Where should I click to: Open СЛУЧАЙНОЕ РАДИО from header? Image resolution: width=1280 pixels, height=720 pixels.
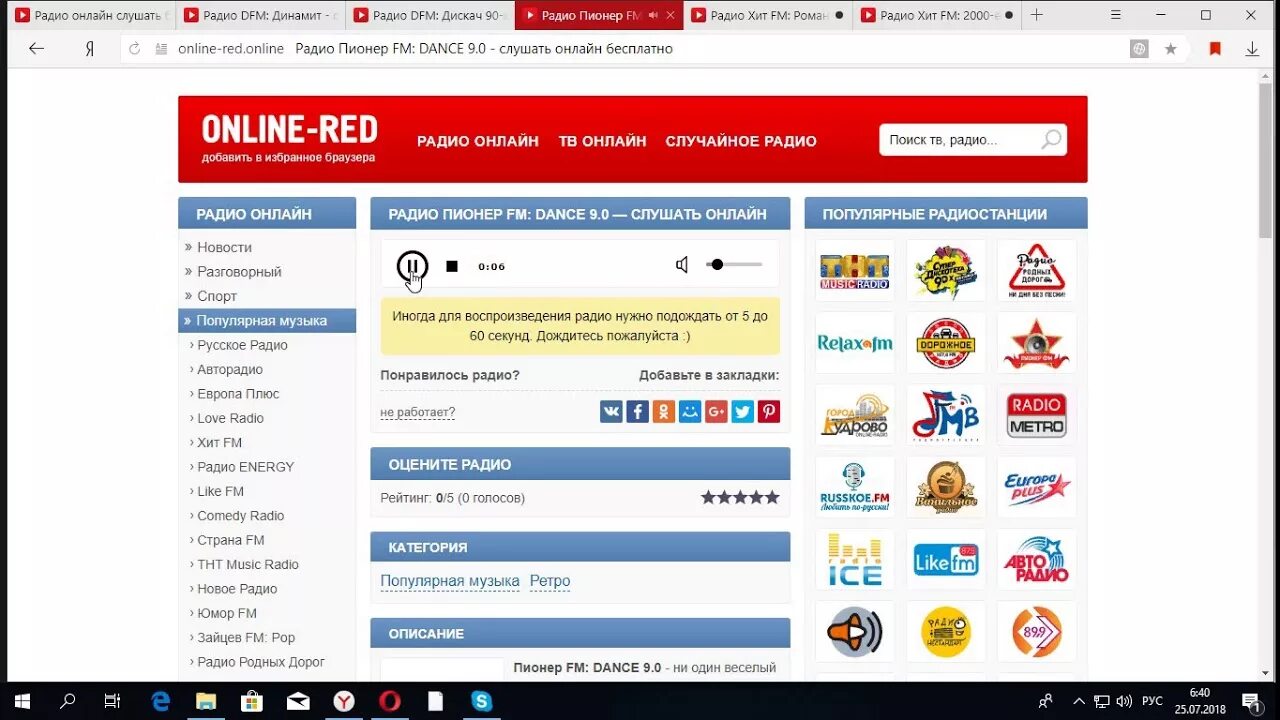(x=741, y=141)
